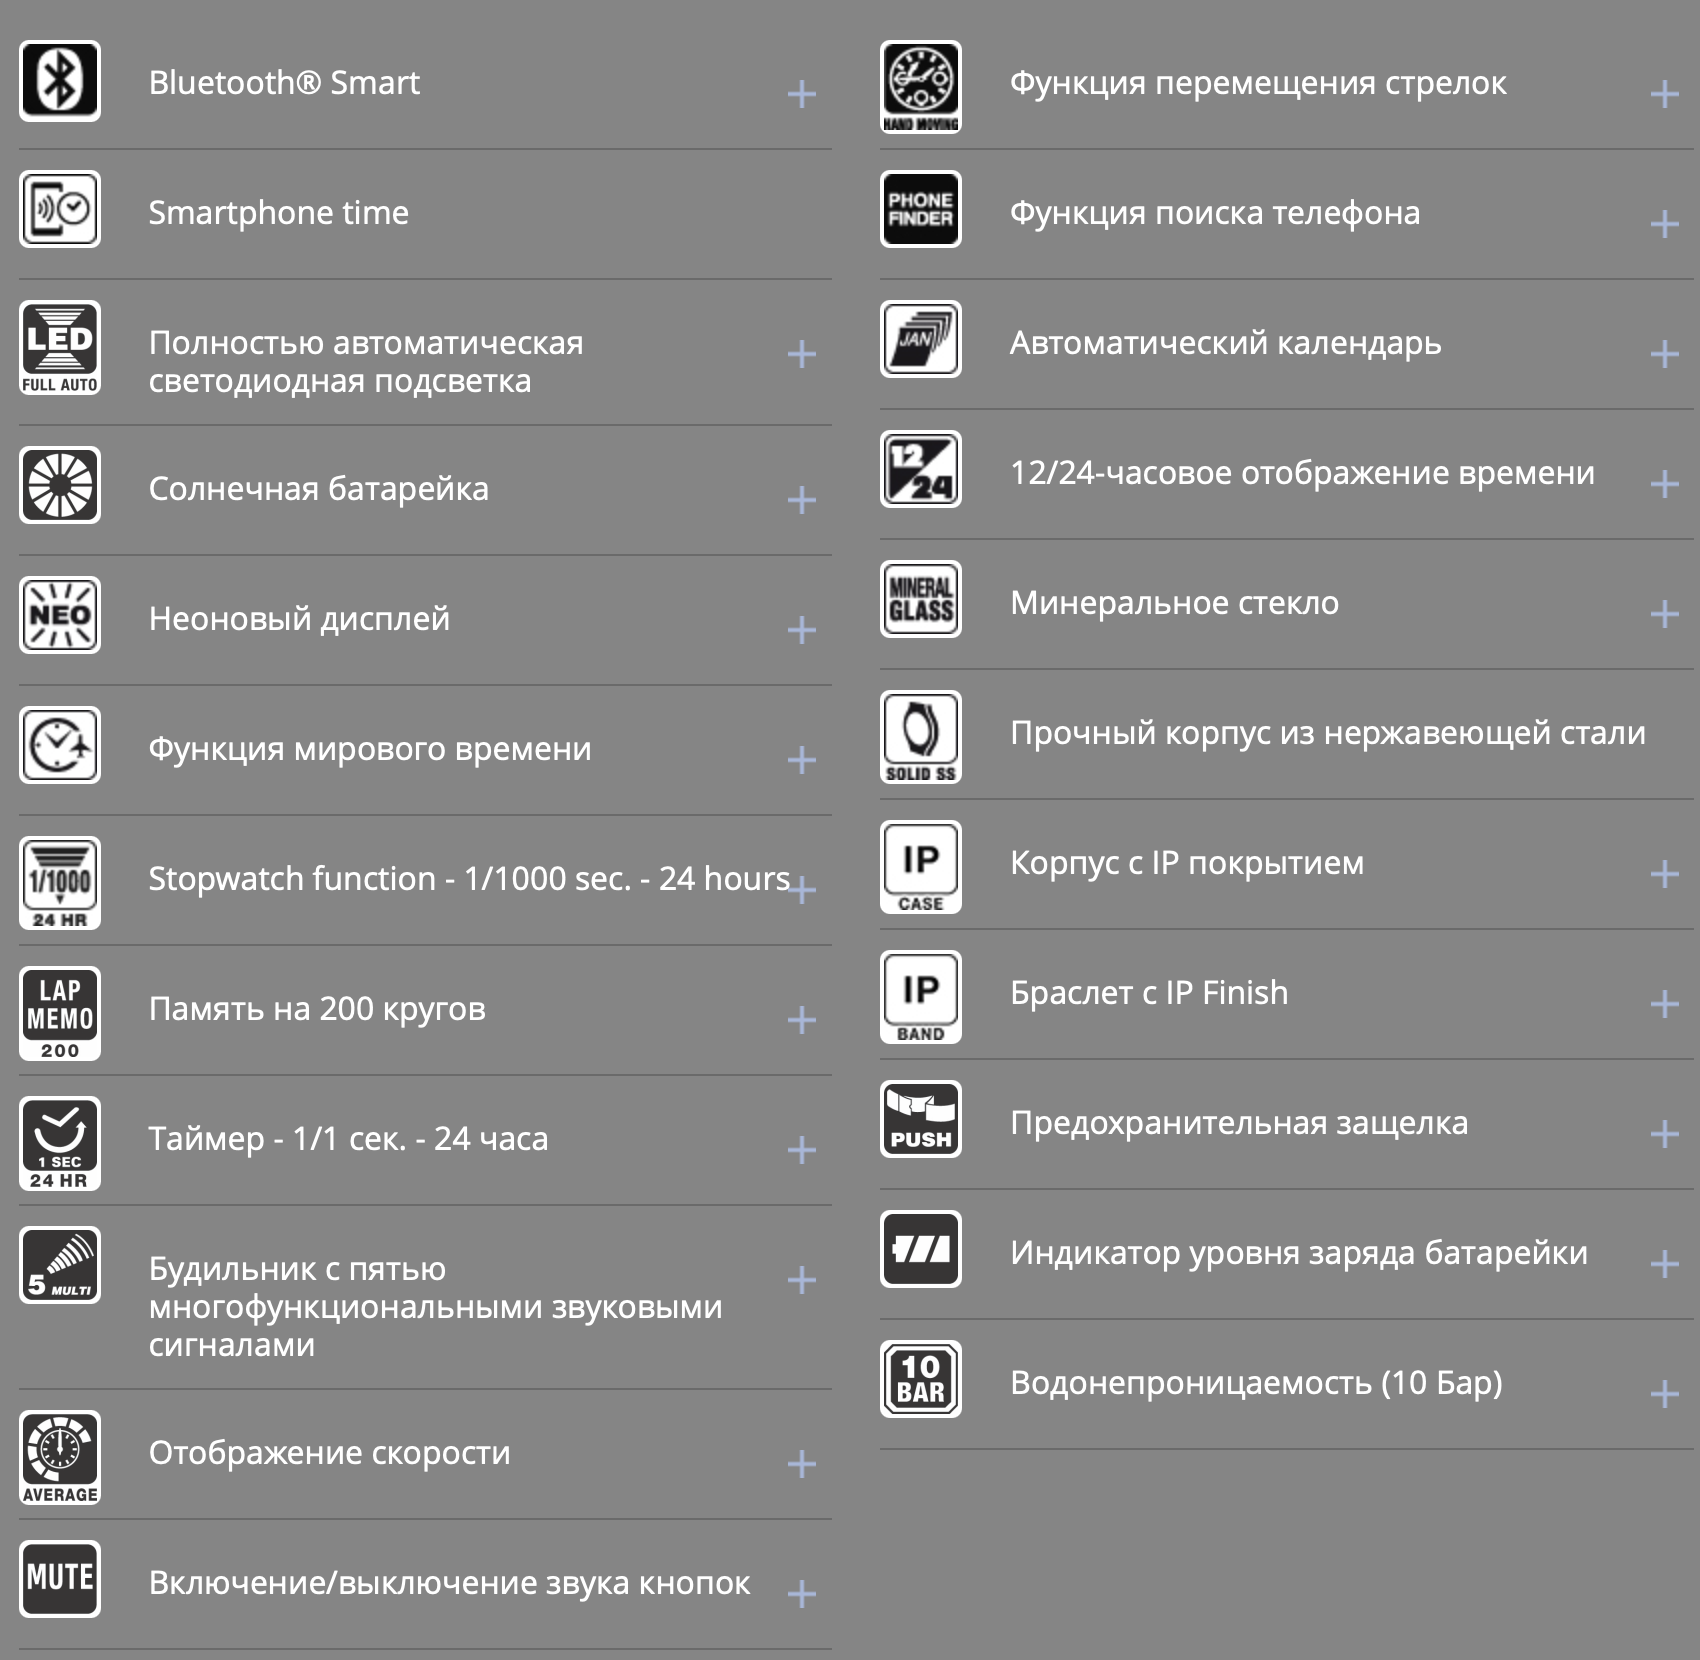Click the 12/24 hour format icon
The height and width of the screenshot is (1660, 1700).
[920, 470]
